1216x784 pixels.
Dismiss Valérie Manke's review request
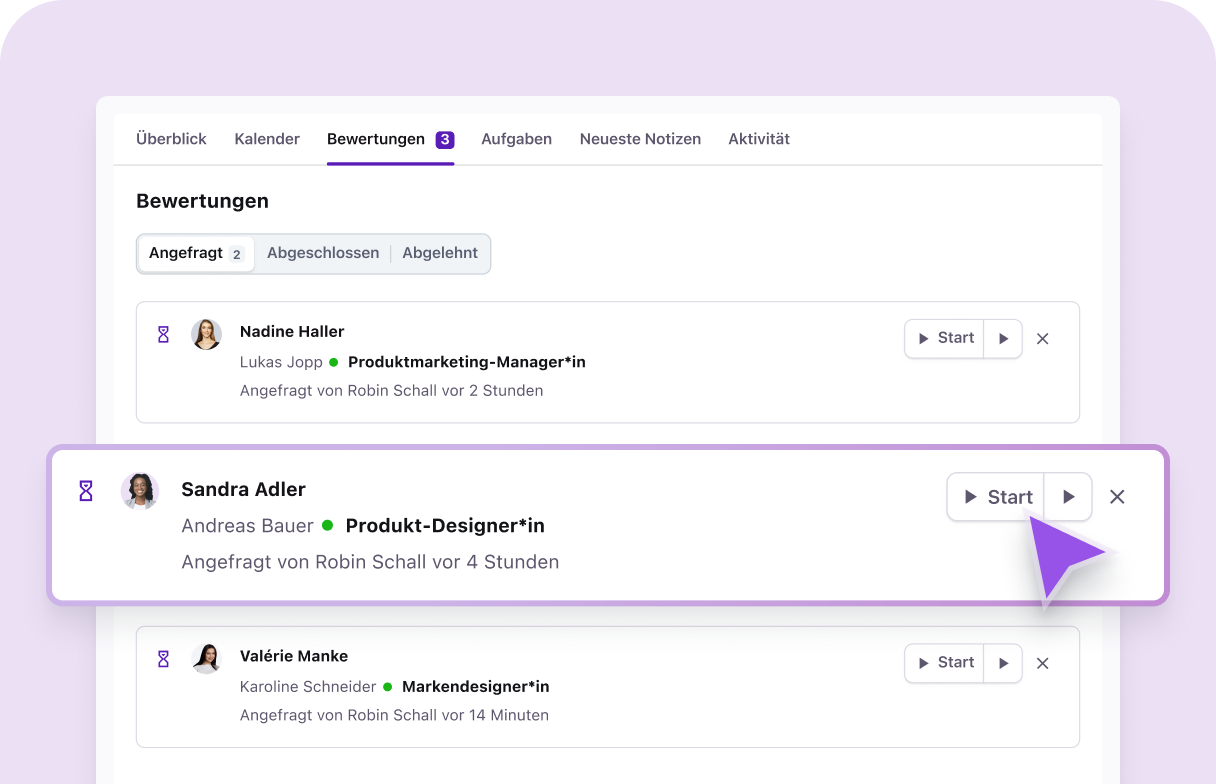coord(1042,663)
